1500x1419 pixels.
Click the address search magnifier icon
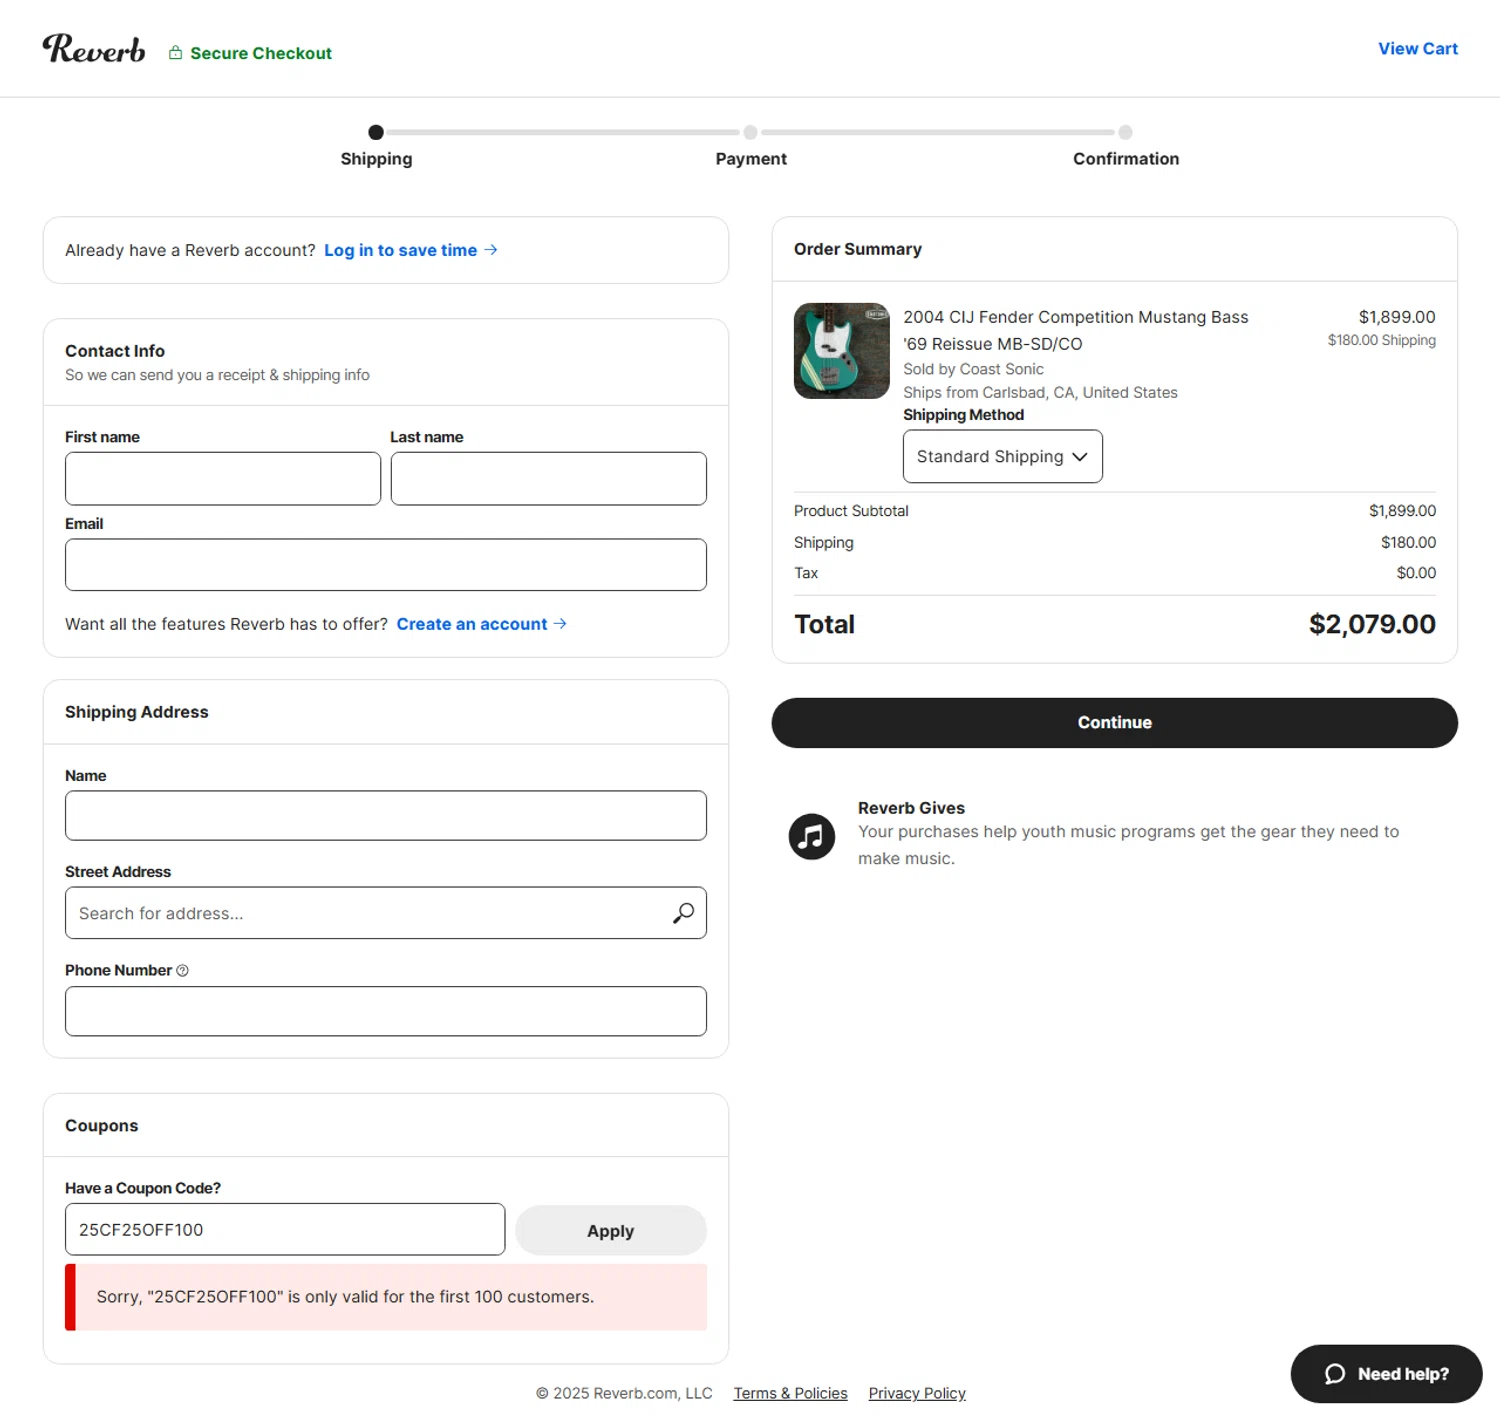click(683, 913)
